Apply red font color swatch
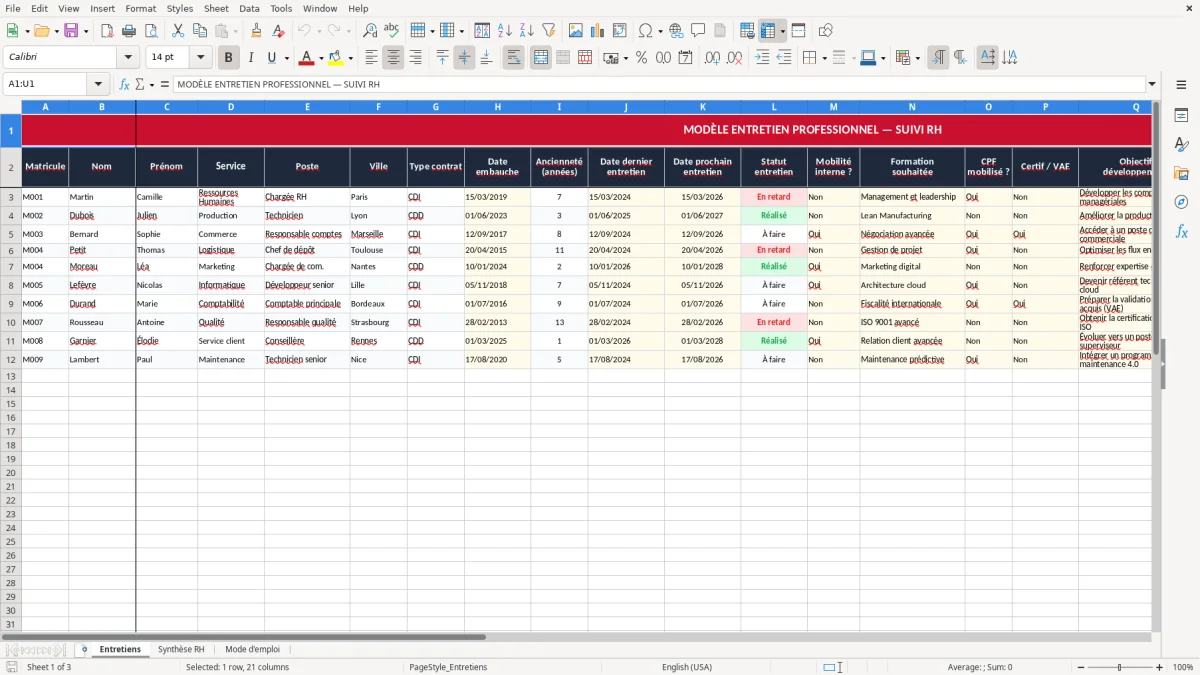This screenshot has height=675, width=1200. (306, 58)
